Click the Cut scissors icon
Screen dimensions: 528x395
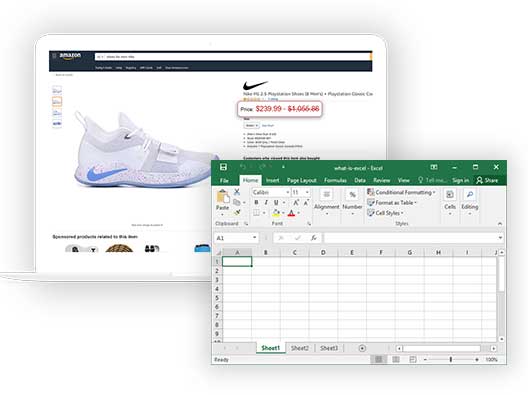coord(237,192)
